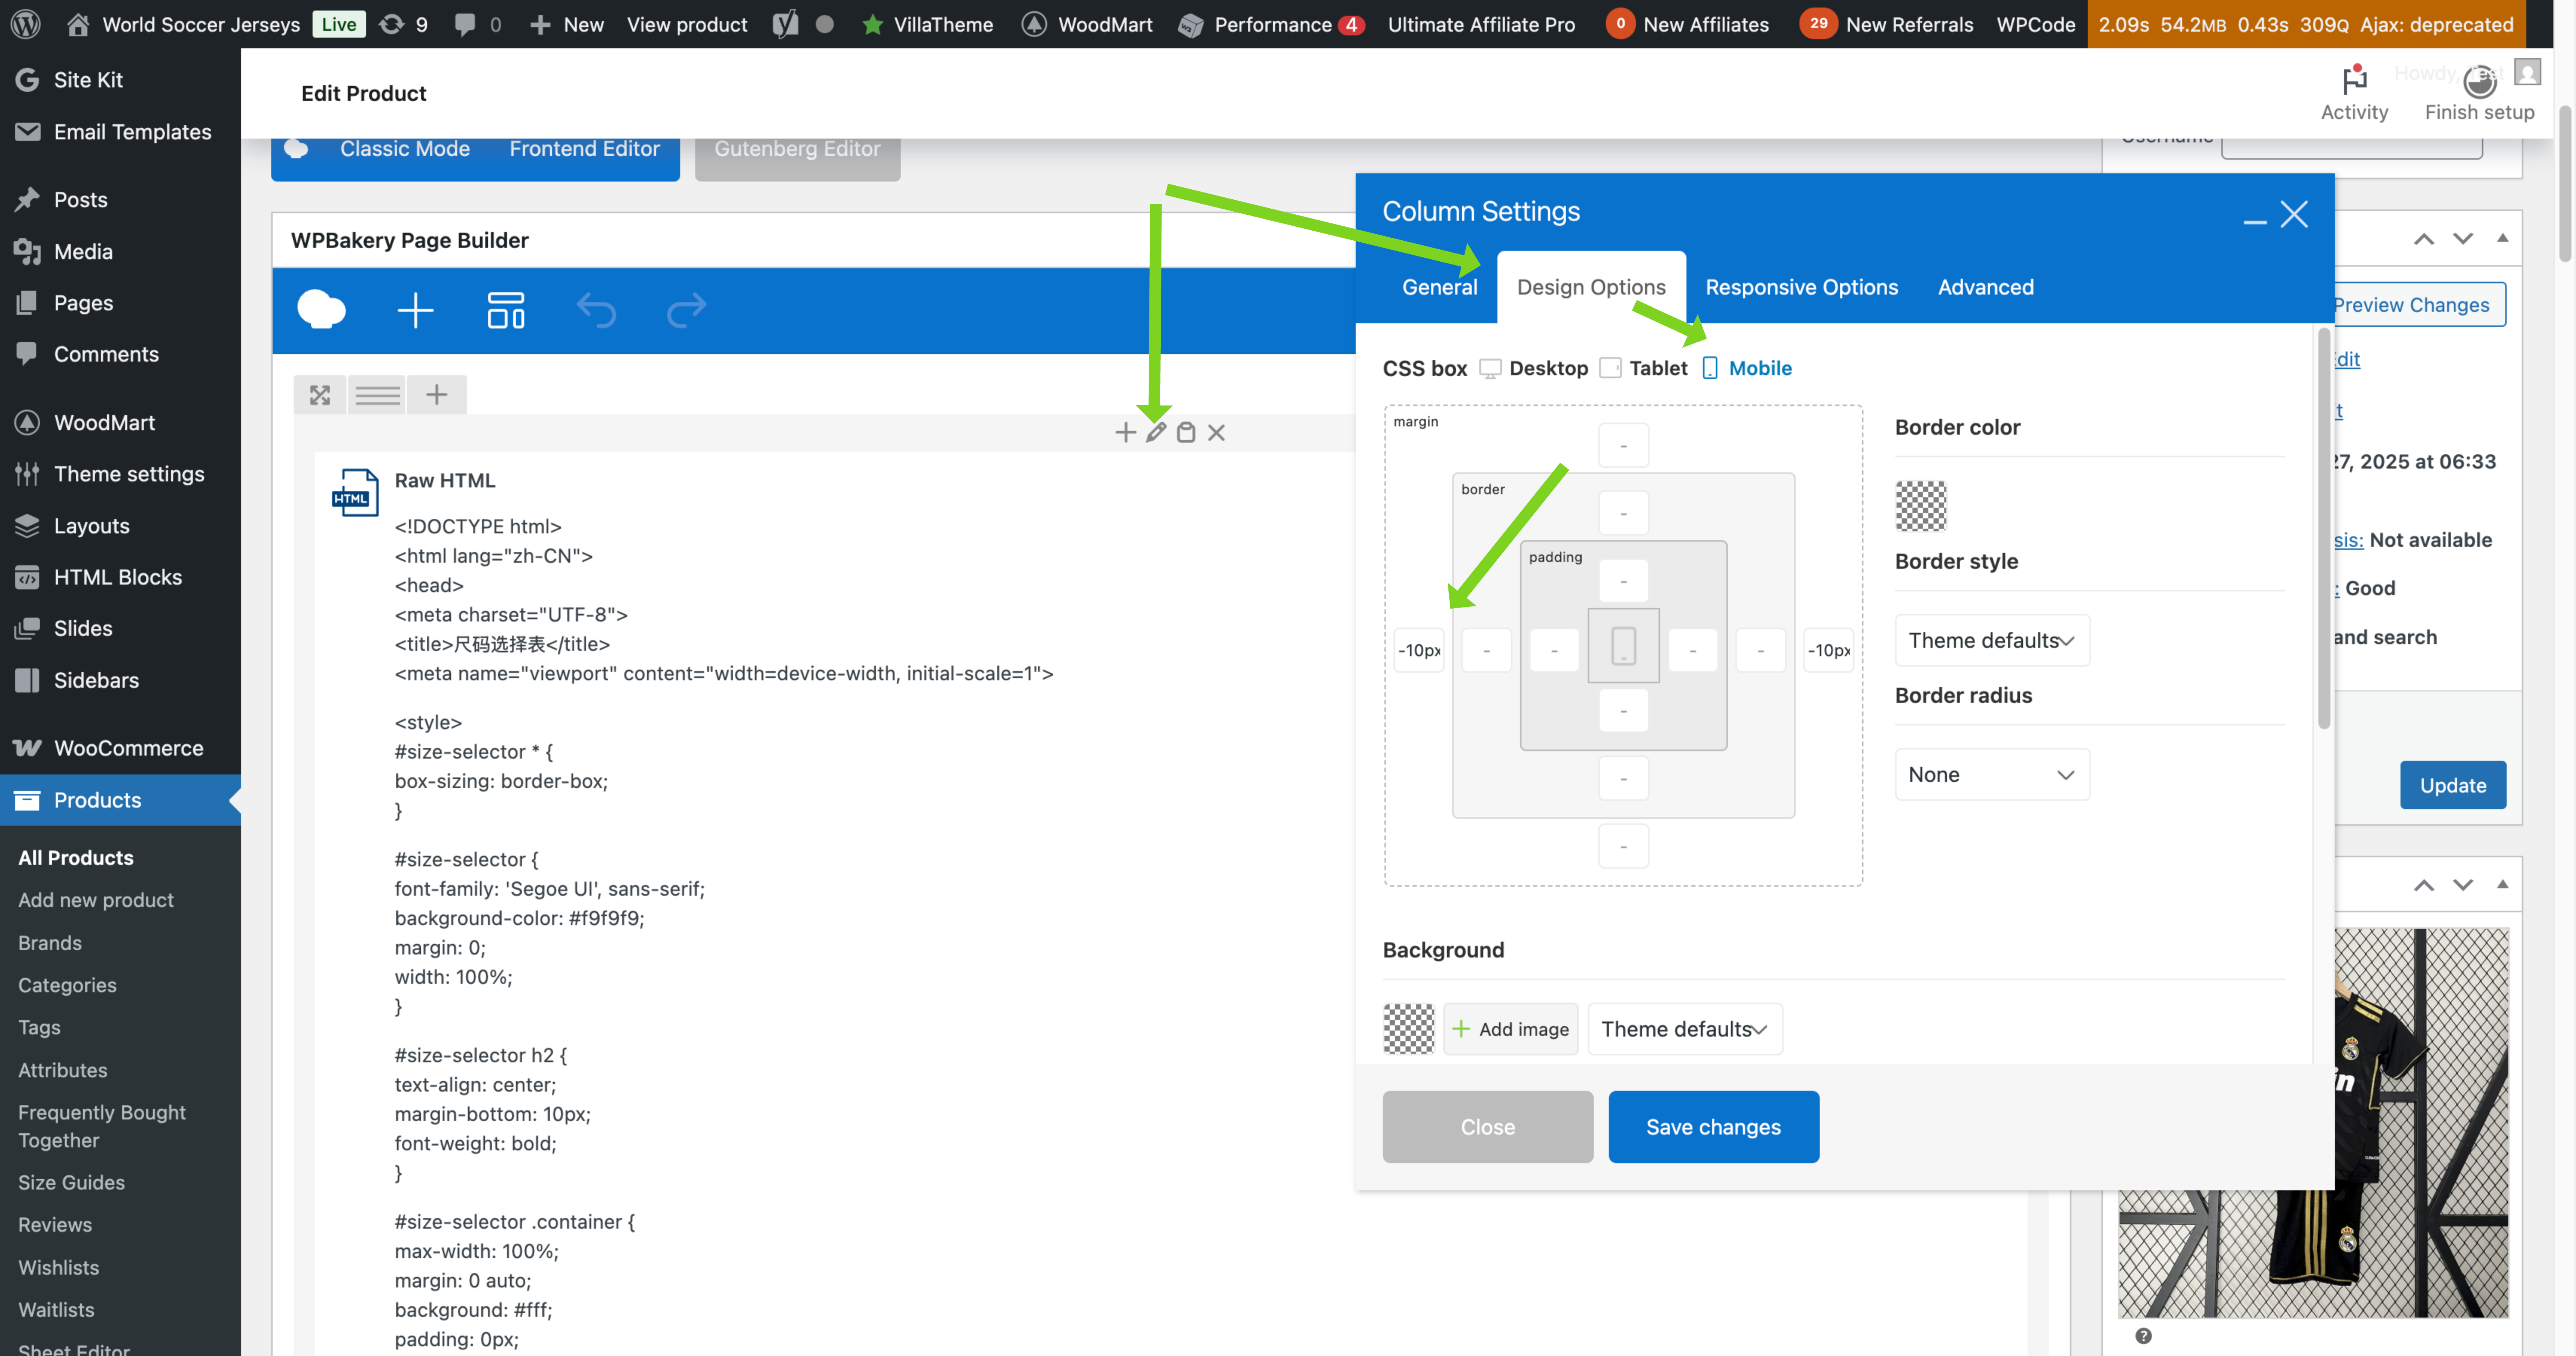Pick a Border color swatch
Screen dimensions: 2576x1356
coord(1921,506)
